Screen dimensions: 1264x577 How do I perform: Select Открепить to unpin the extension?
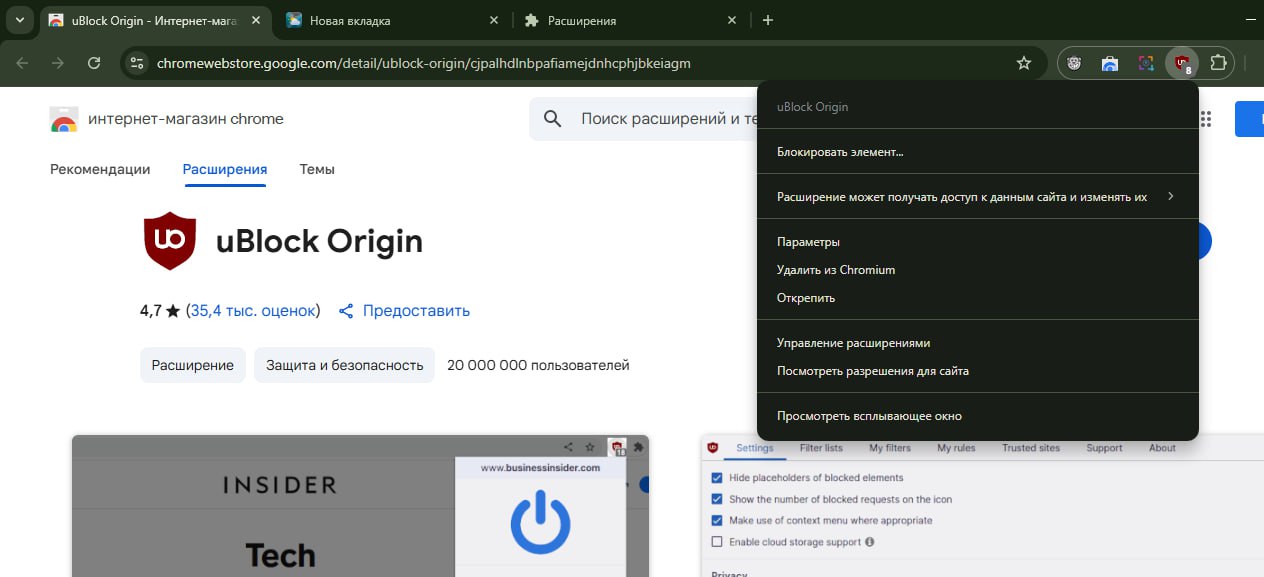tap(977, 298)
